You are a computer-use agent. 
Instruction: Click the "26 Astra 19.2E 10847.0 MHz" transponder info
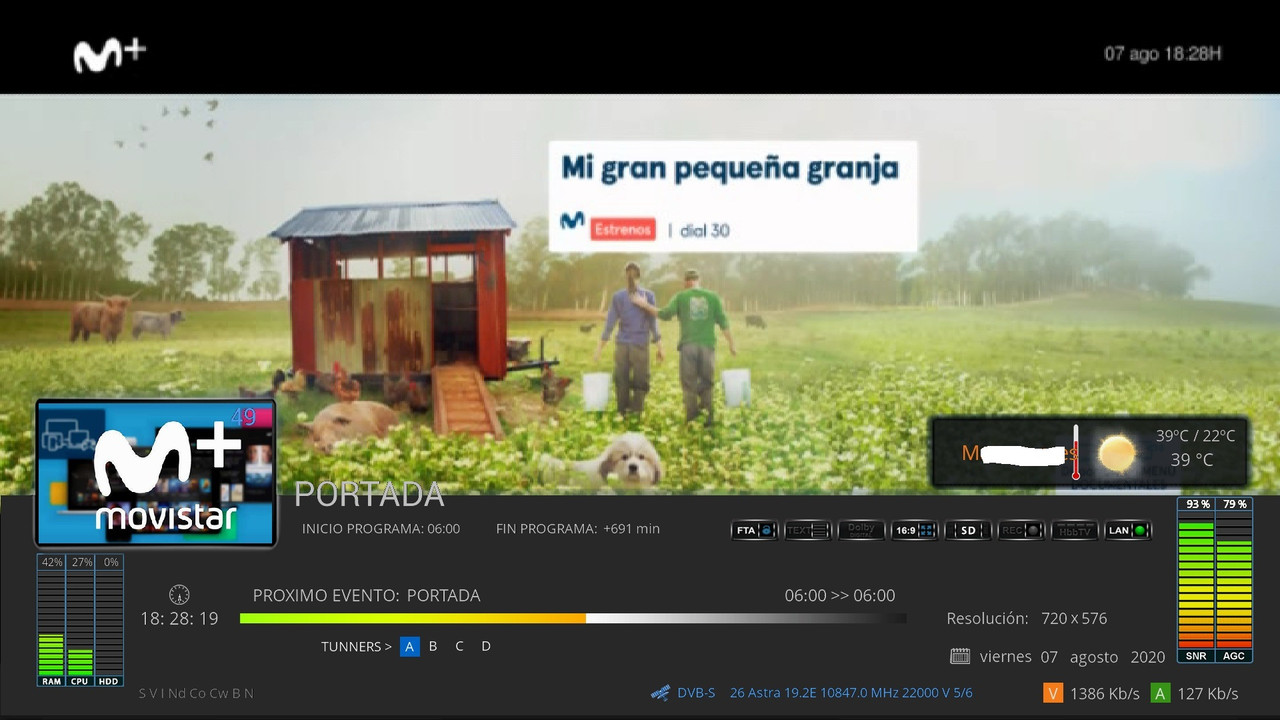click(x=851, y=693)
